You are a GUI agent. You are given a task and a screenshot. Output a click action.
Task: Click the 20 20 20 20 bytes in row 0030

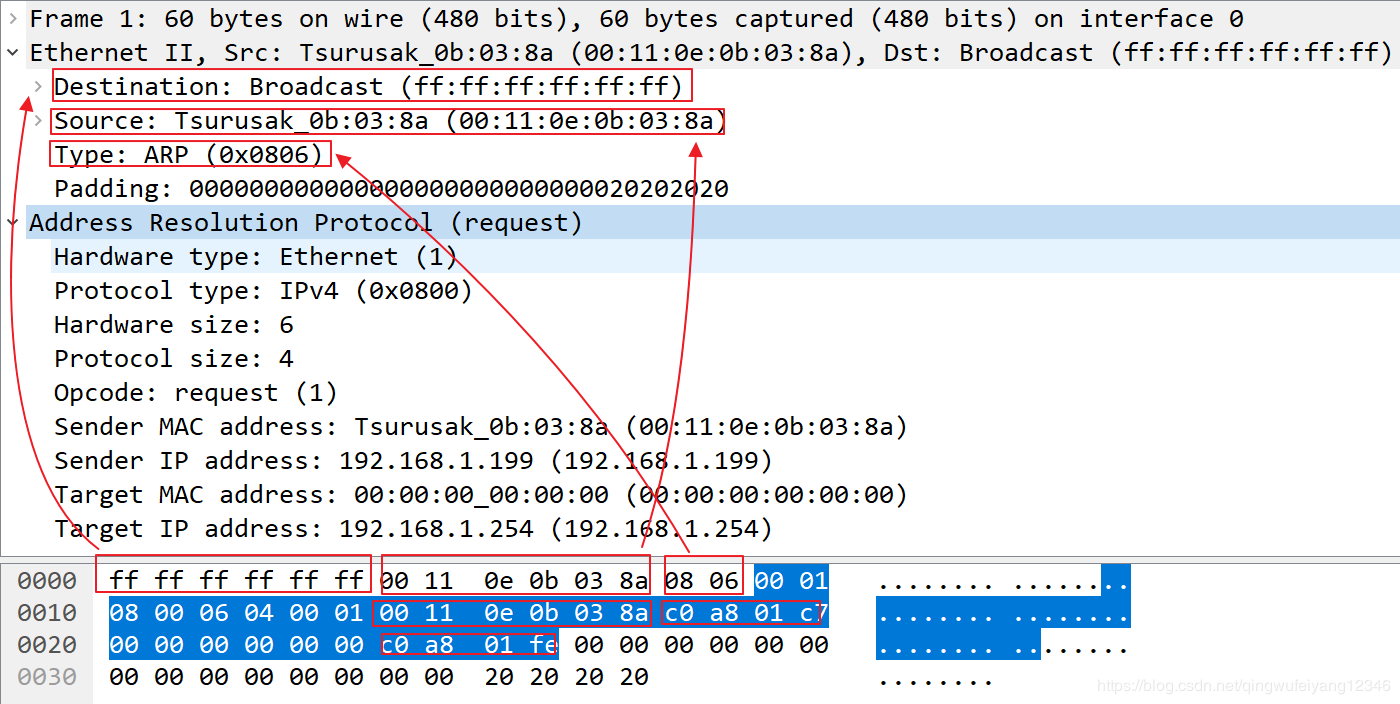[x=567, y=677]
